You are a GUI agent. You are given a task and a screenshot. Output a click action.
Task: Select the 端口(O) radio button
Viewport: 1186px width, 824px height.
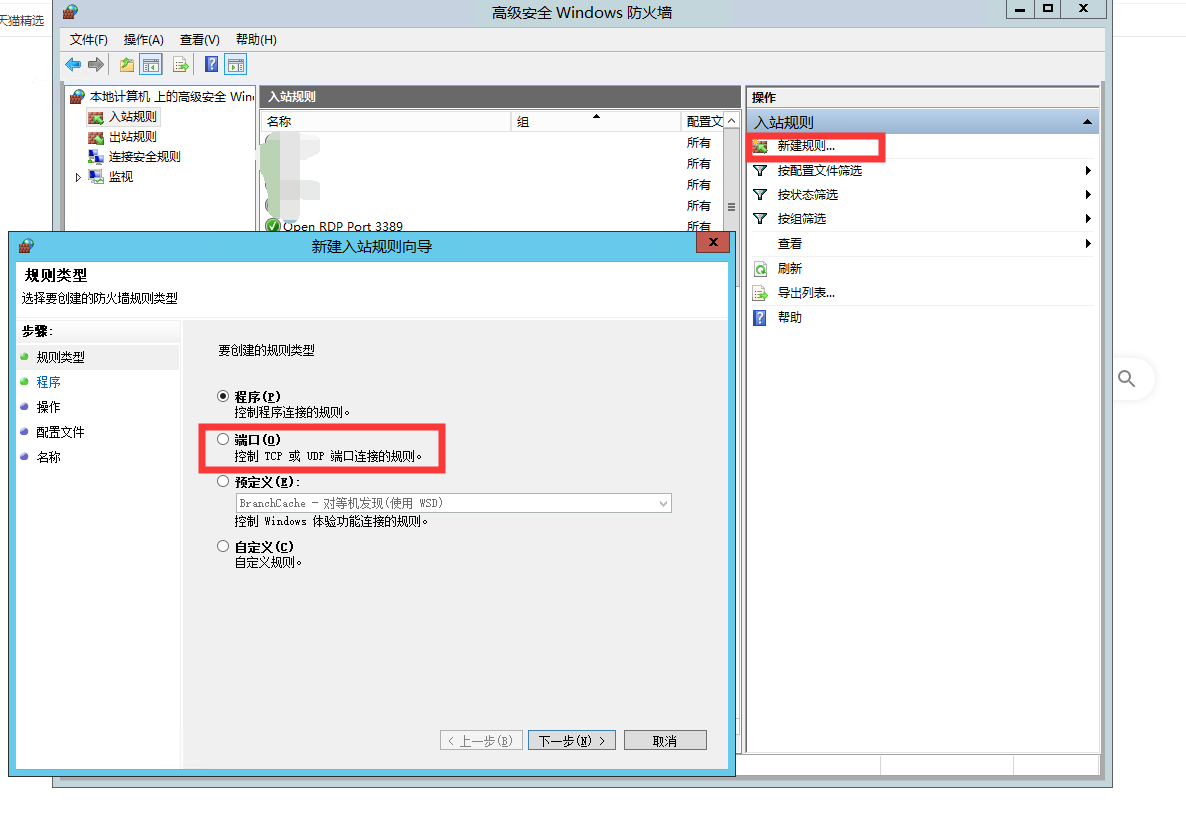click(x=222, y=439)
